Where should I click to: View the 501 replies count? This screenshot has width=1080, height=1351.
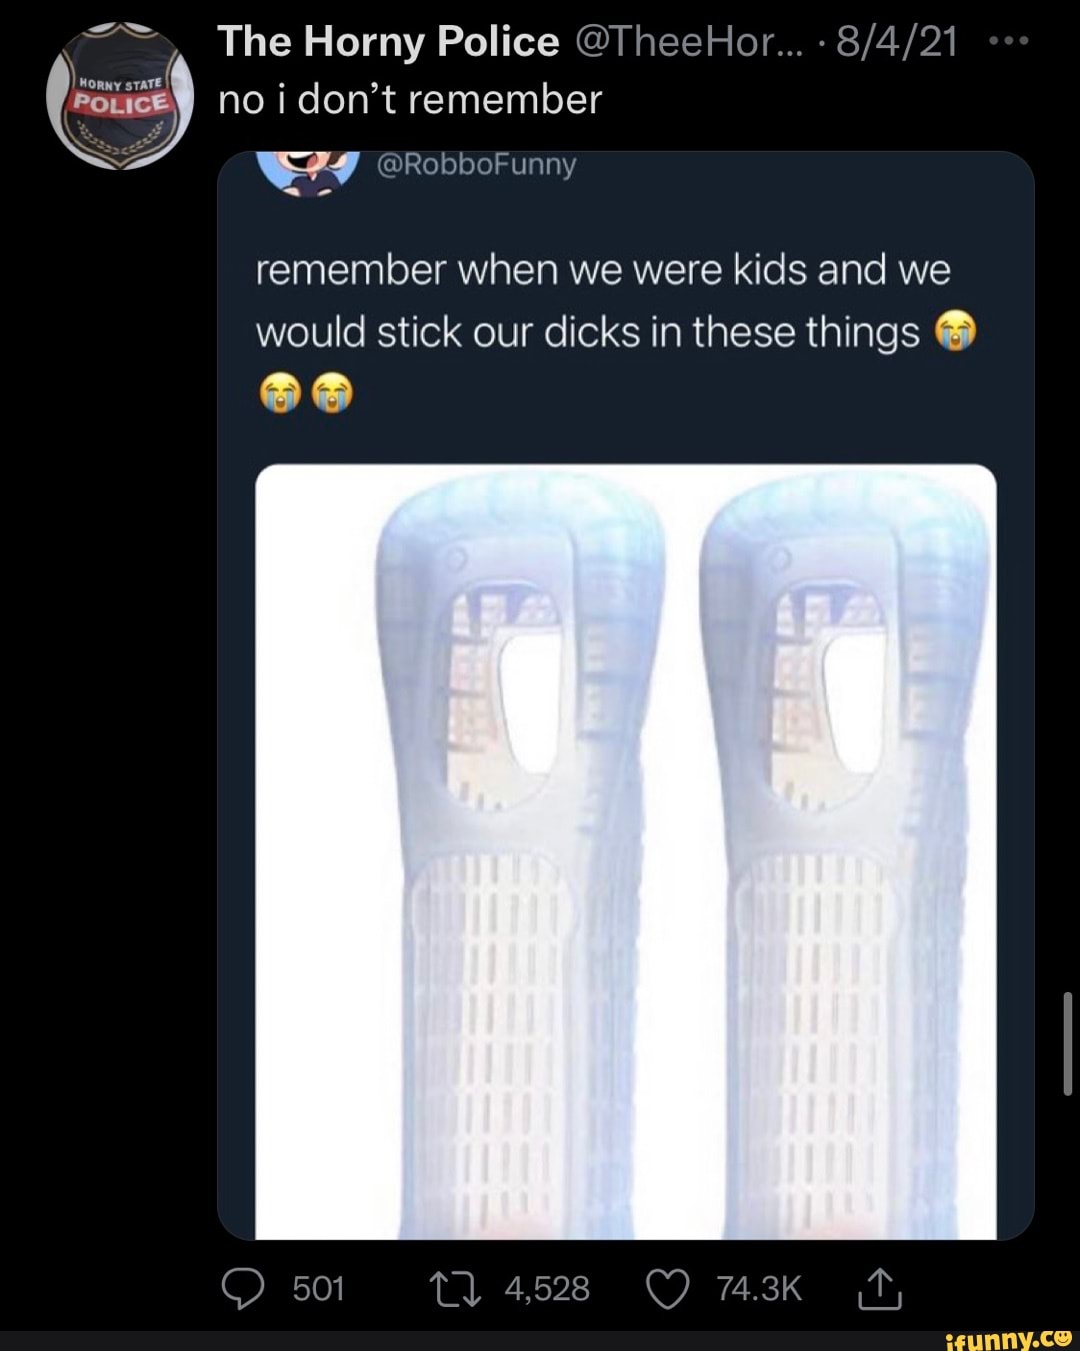(319, 1289)
